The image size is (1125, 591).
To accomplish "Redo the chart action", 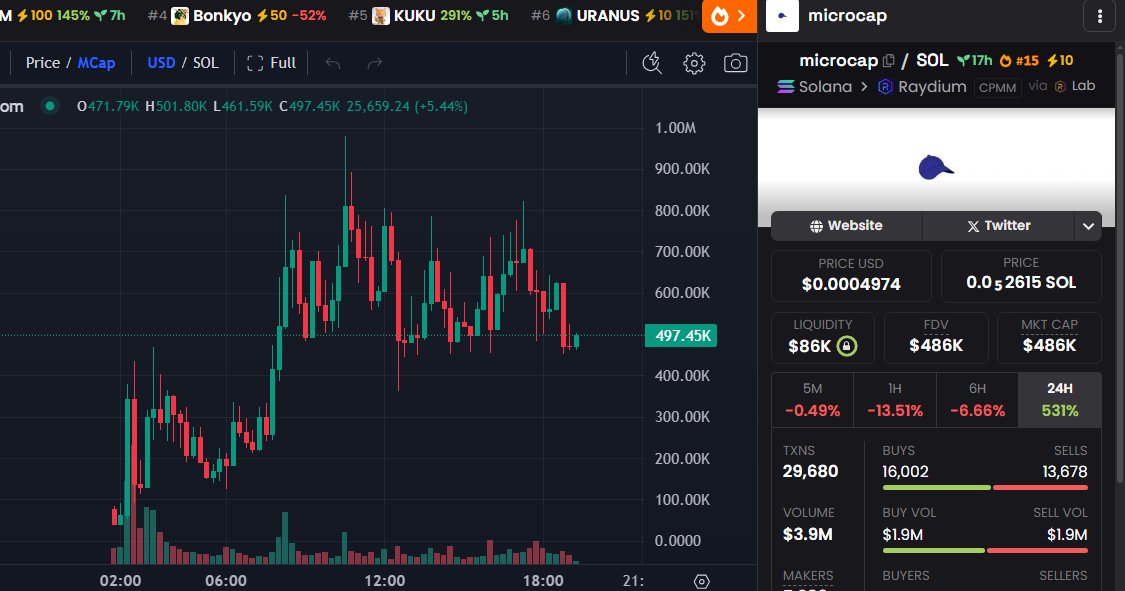I will pos(375,63).
